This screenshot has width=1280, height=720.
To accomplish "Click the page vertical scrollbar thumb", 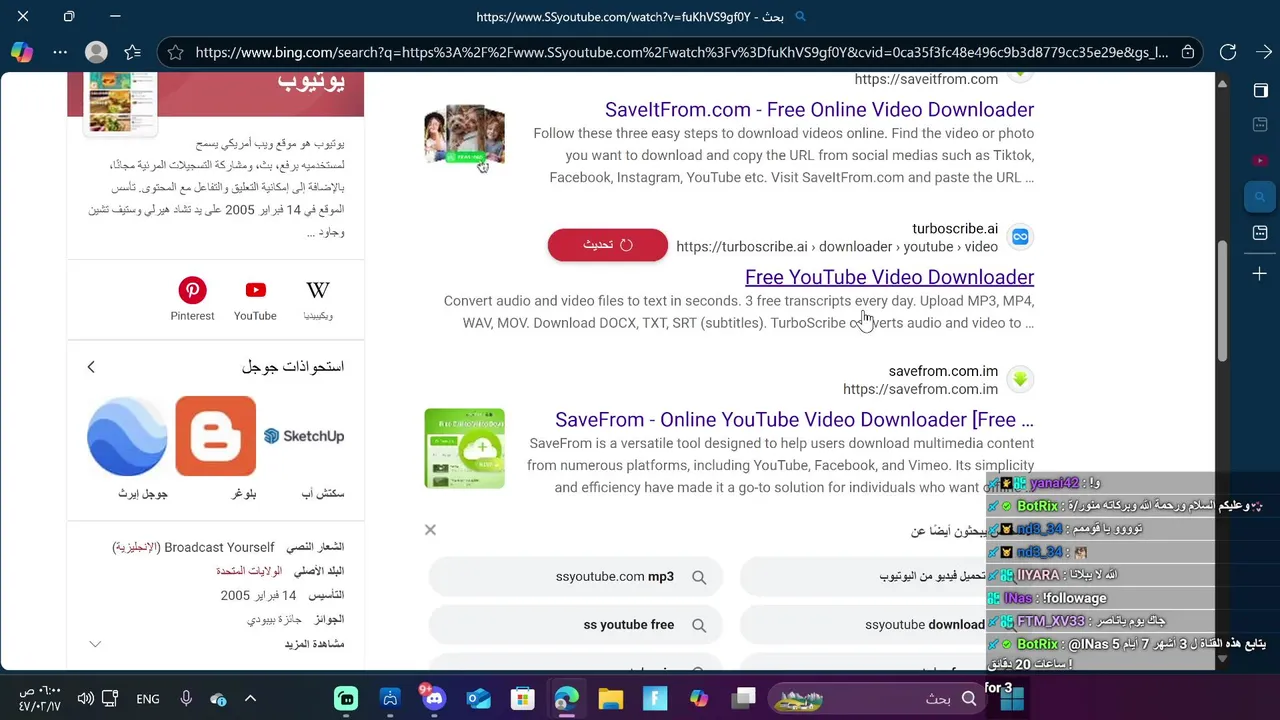I will (x=1222, y=300).
